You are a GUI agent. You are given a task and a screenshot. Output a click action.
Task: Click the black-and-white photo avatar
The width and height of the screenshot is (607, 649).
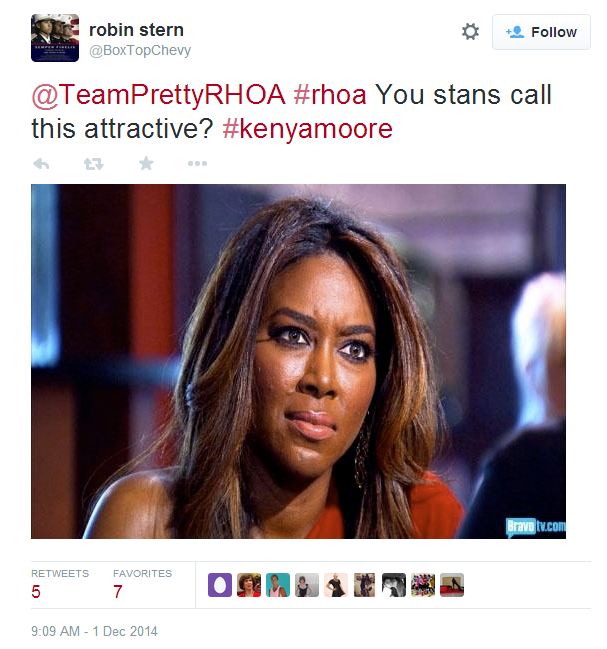click(394, 585)
